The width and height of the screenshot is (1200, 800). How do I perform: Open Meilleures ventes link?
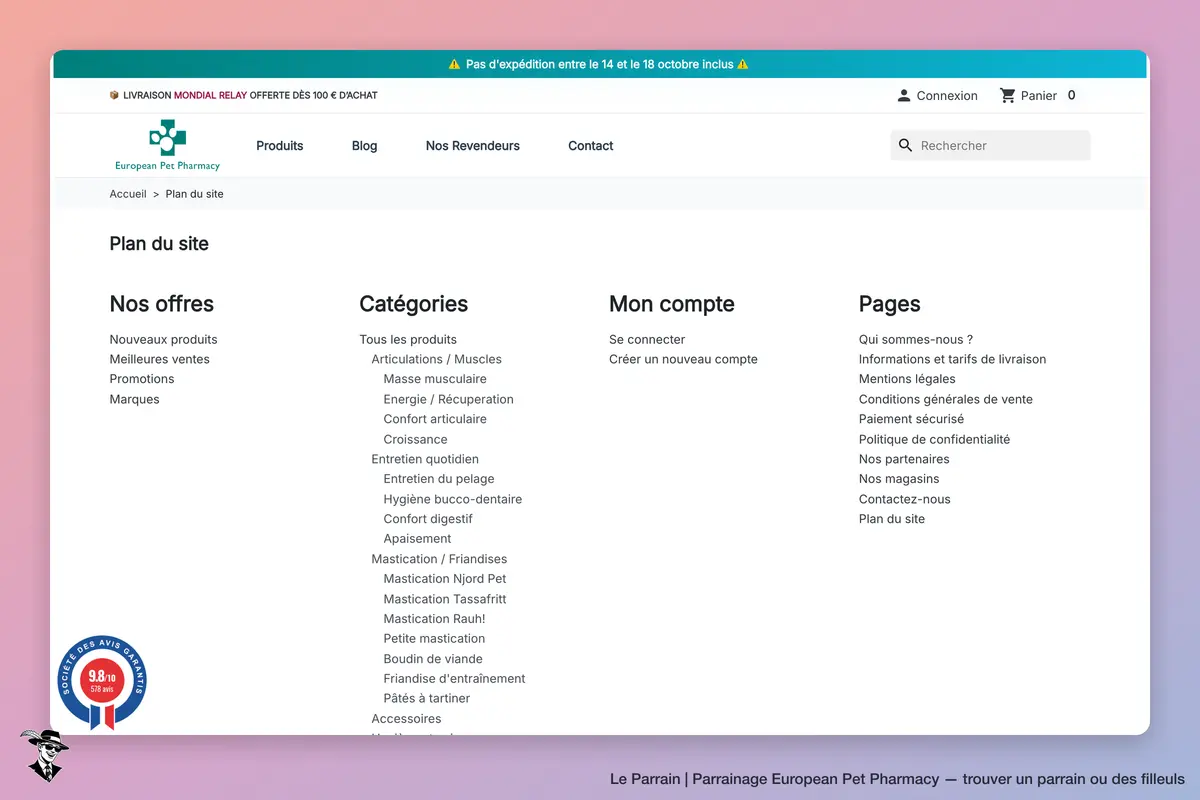coord(160,359)
